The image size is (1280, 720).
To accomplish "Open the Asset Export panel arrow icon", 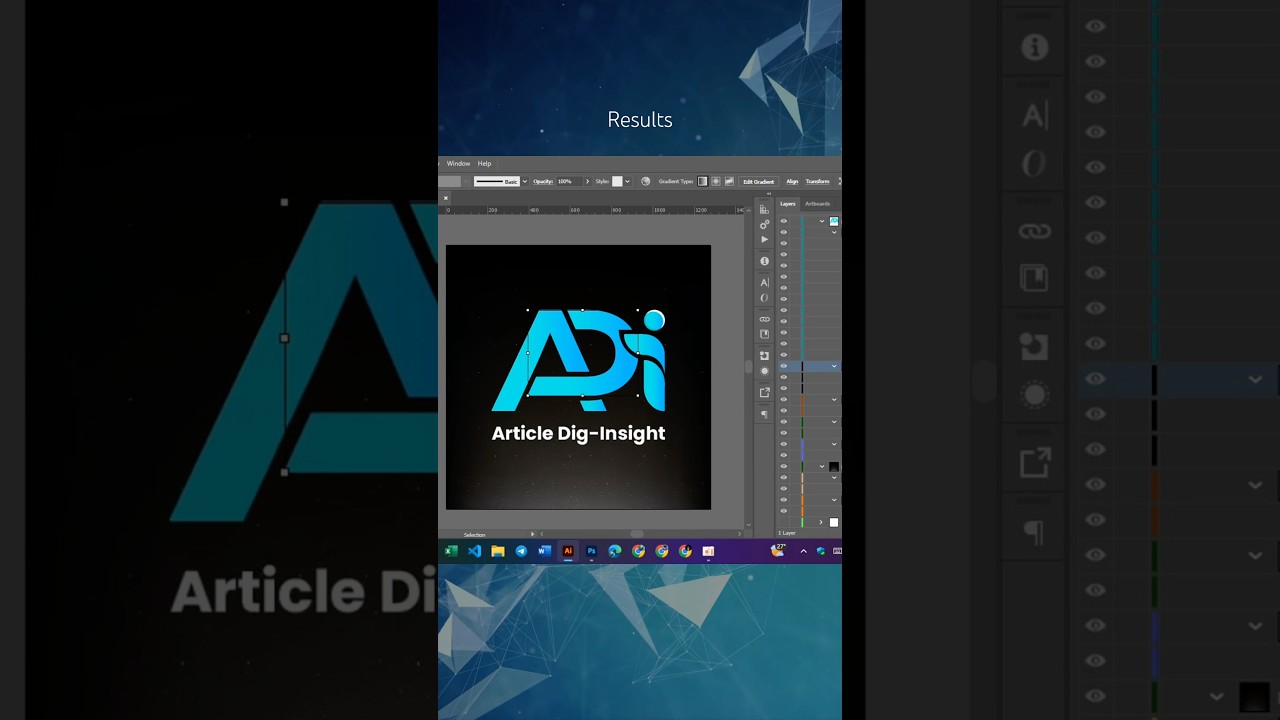I will (764, 392).
